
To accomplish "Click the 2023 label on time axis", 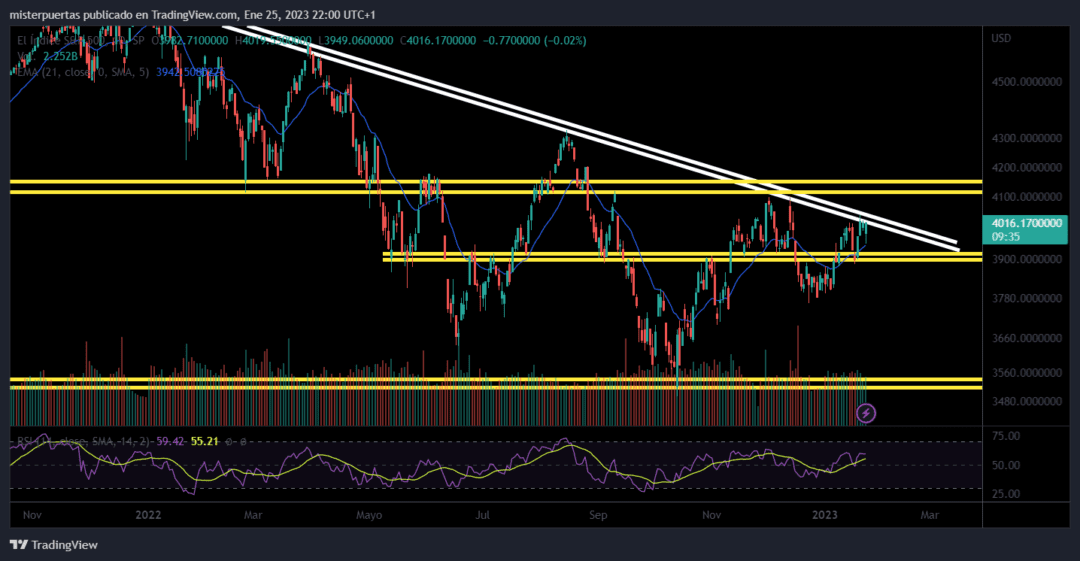I will (x=824, y=514).
